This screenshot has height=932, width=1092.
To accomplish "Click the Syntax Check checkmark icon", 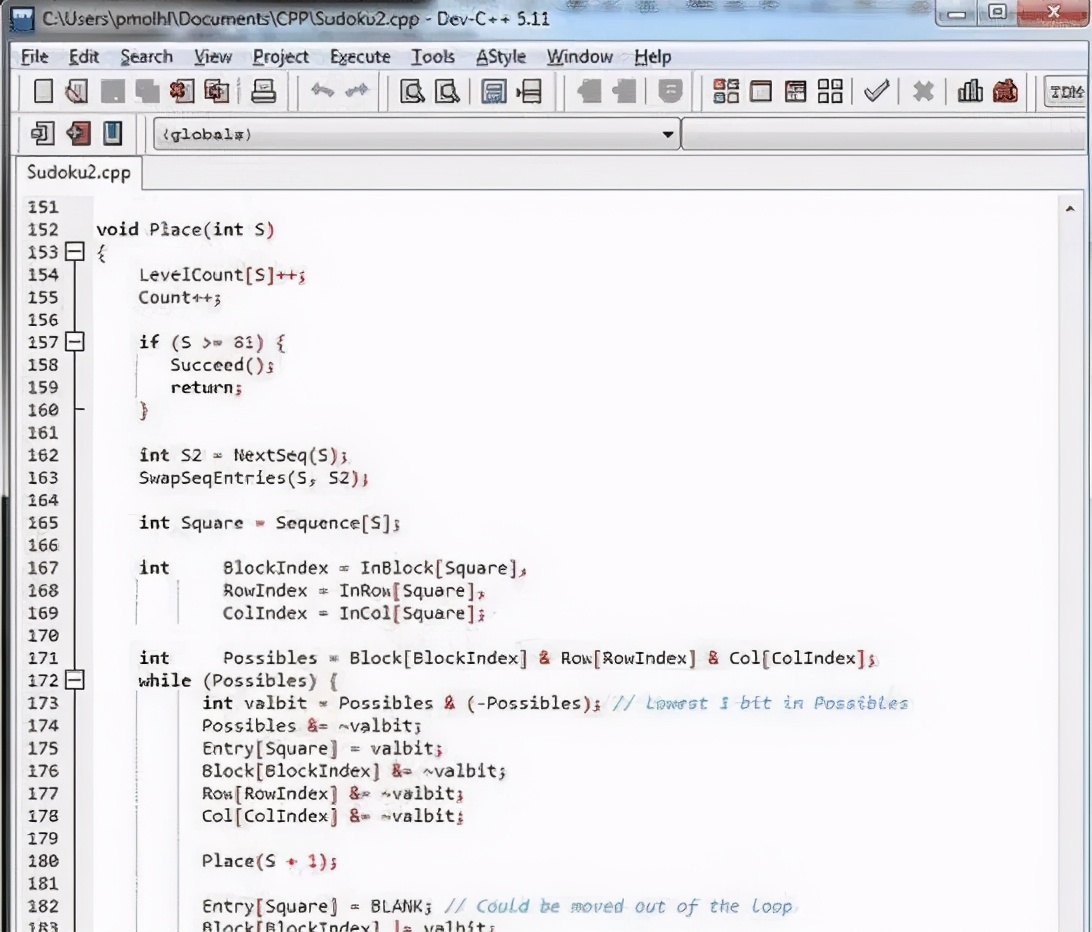I will coord(876,93).
